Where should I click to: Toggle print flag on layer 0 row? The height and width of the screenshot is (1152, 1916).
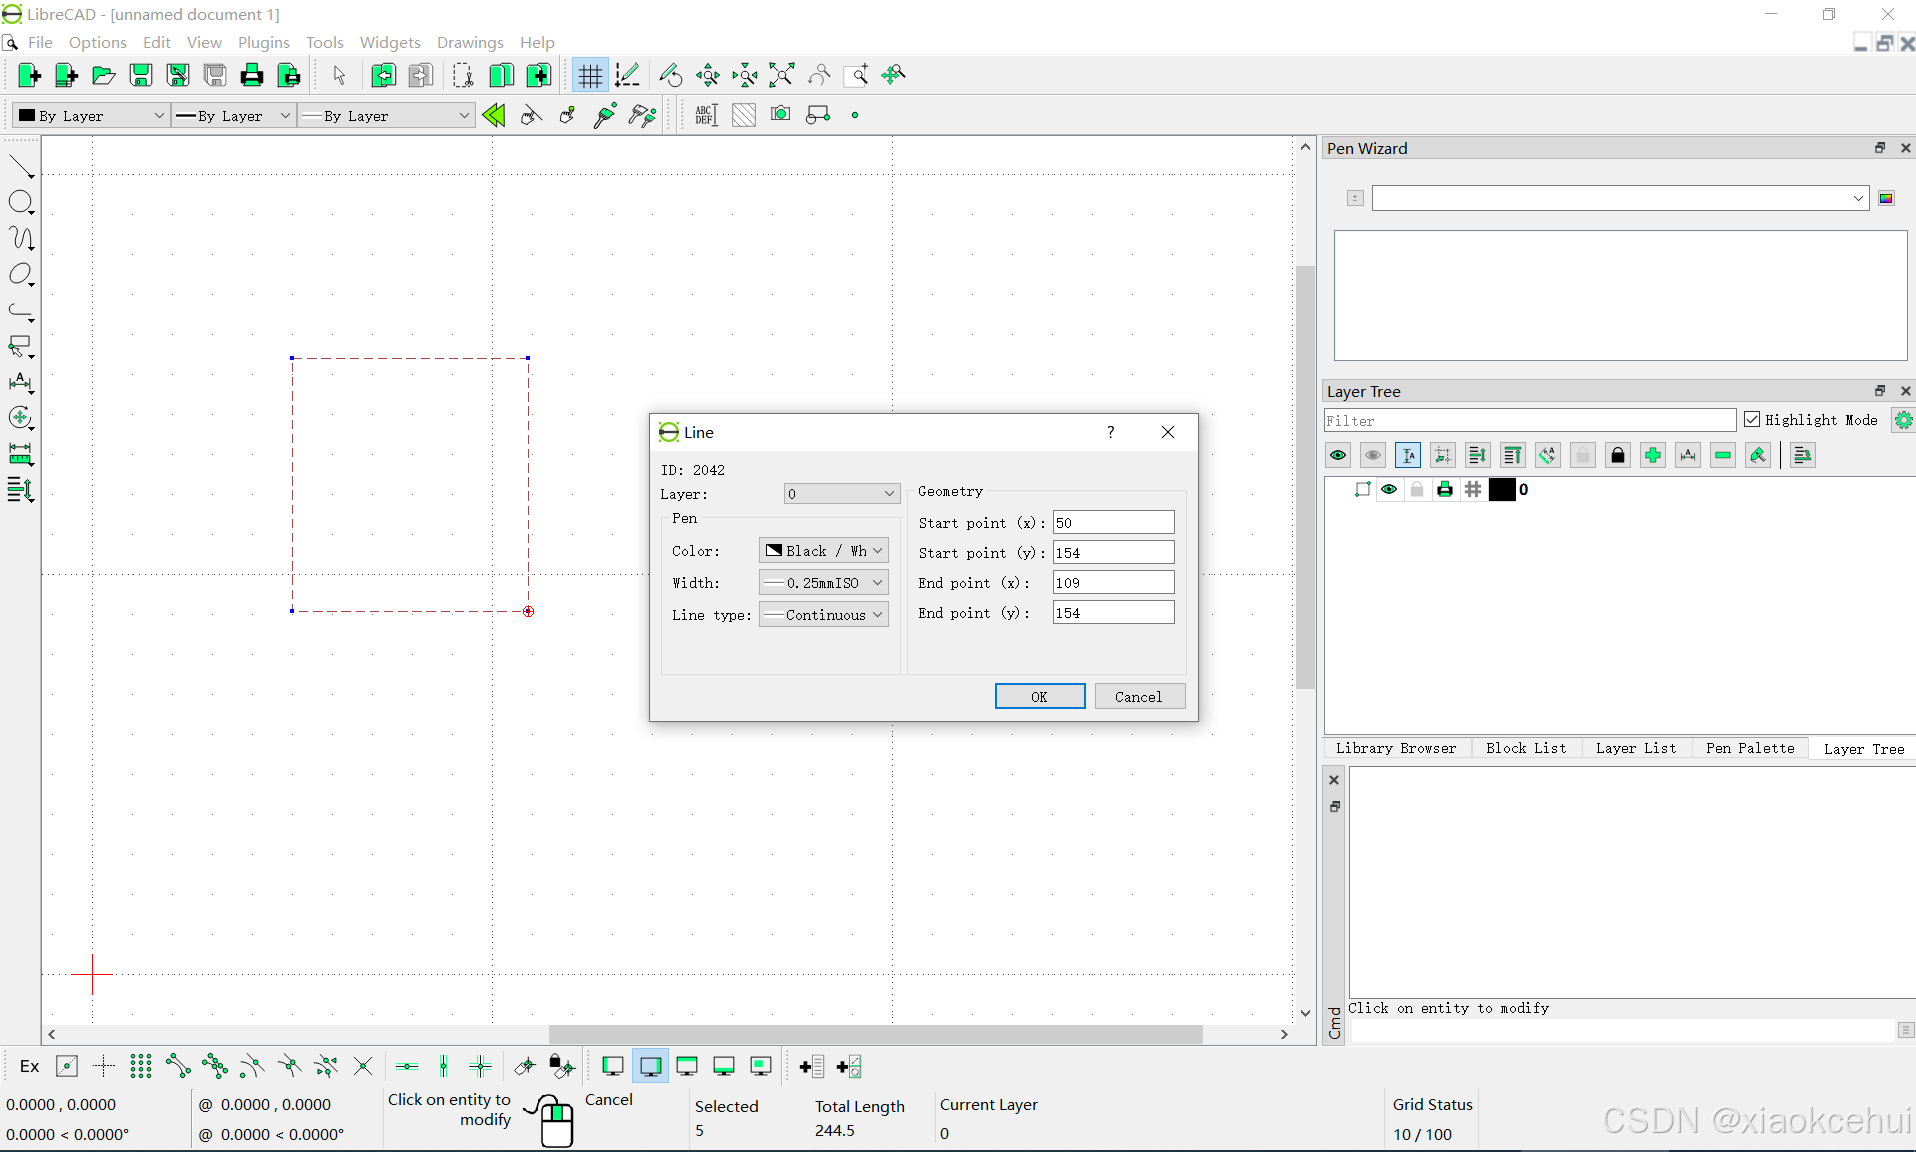1445,489
